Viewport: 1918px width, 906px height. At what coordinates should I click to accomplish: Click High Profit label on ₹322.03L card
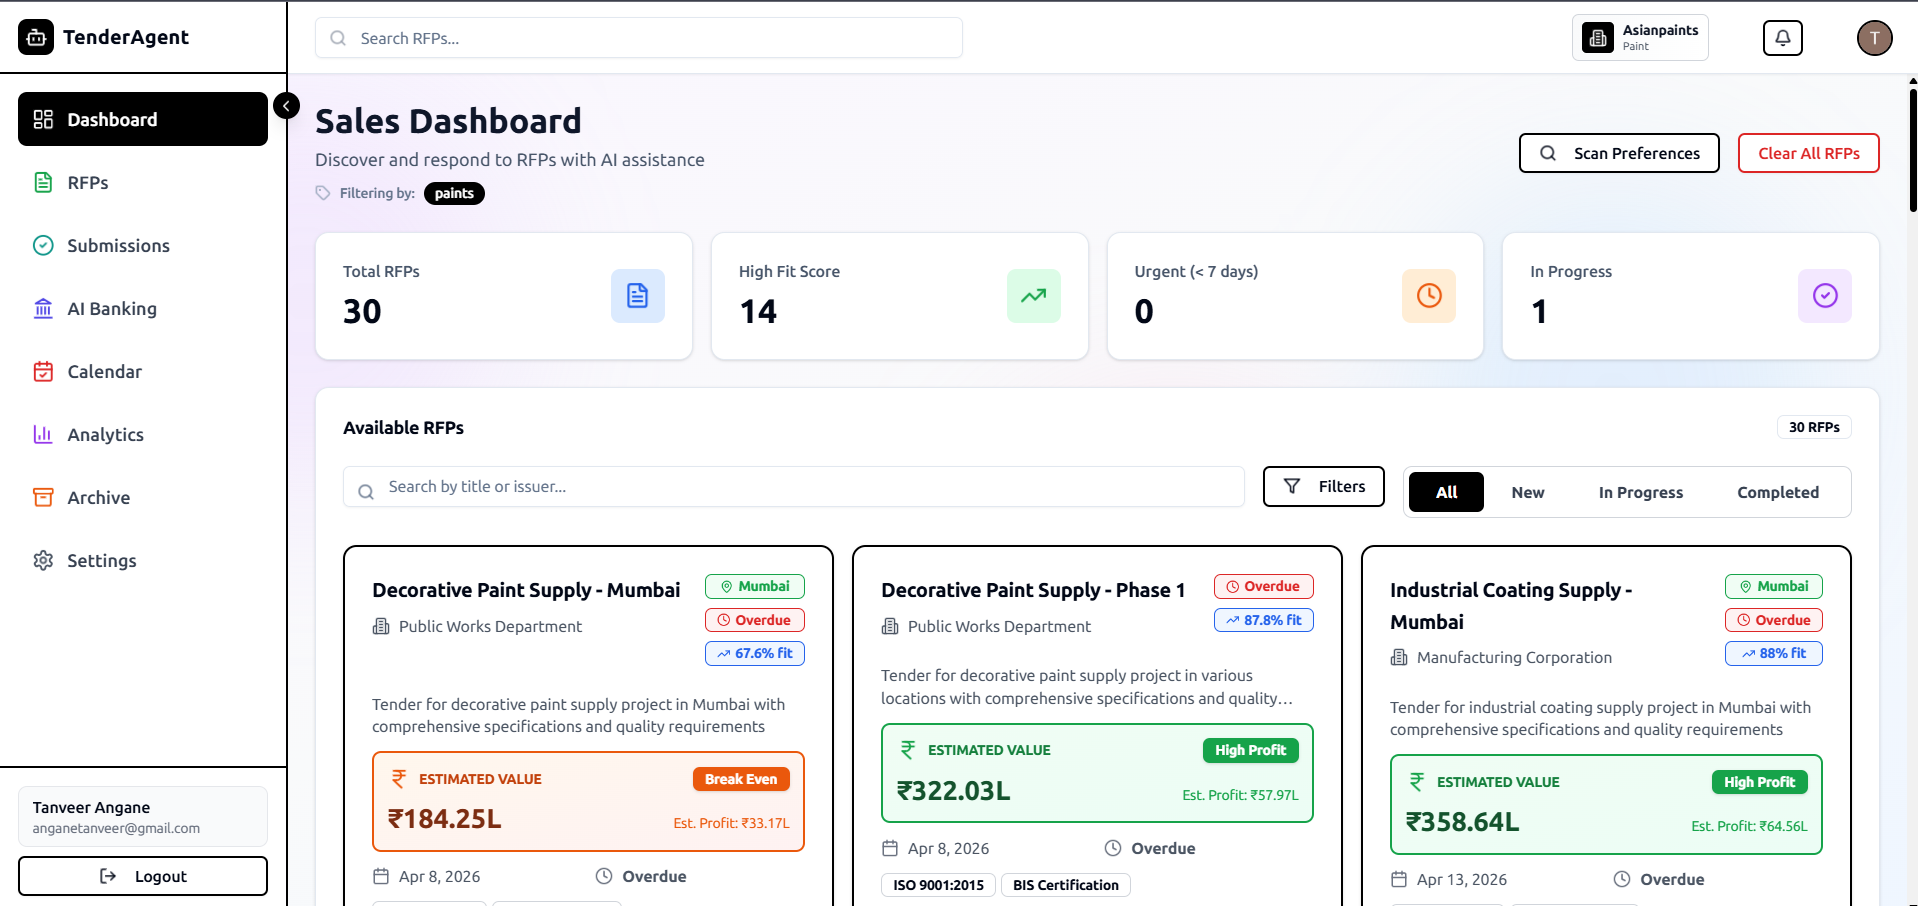pyautogui.click(x=1250, y=750)
